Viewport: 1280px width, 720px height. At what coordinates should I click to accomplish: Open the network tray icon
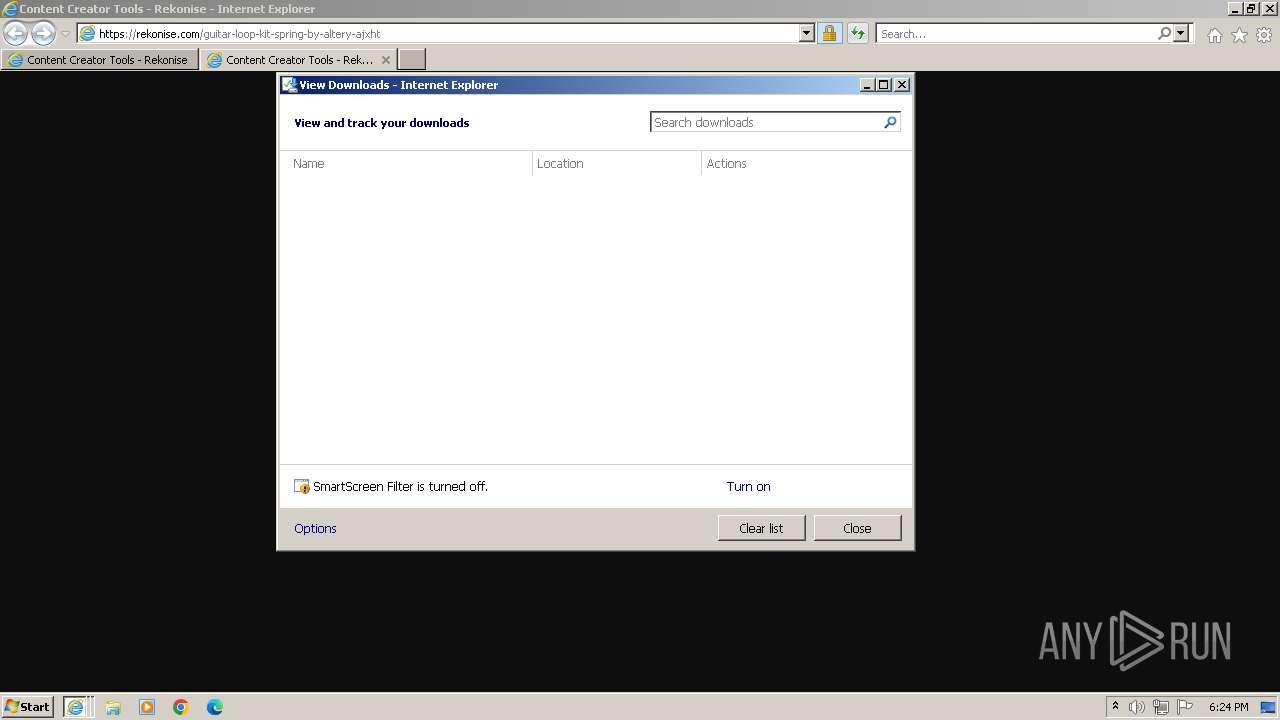pos(1160,707)
